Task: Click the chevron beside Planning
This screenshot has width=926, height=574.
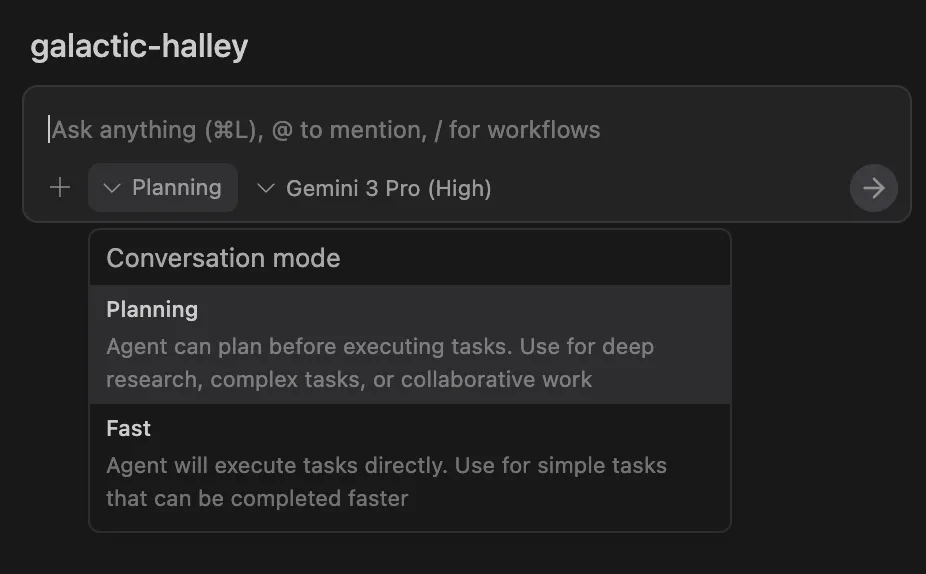Action: pos(113,188)
